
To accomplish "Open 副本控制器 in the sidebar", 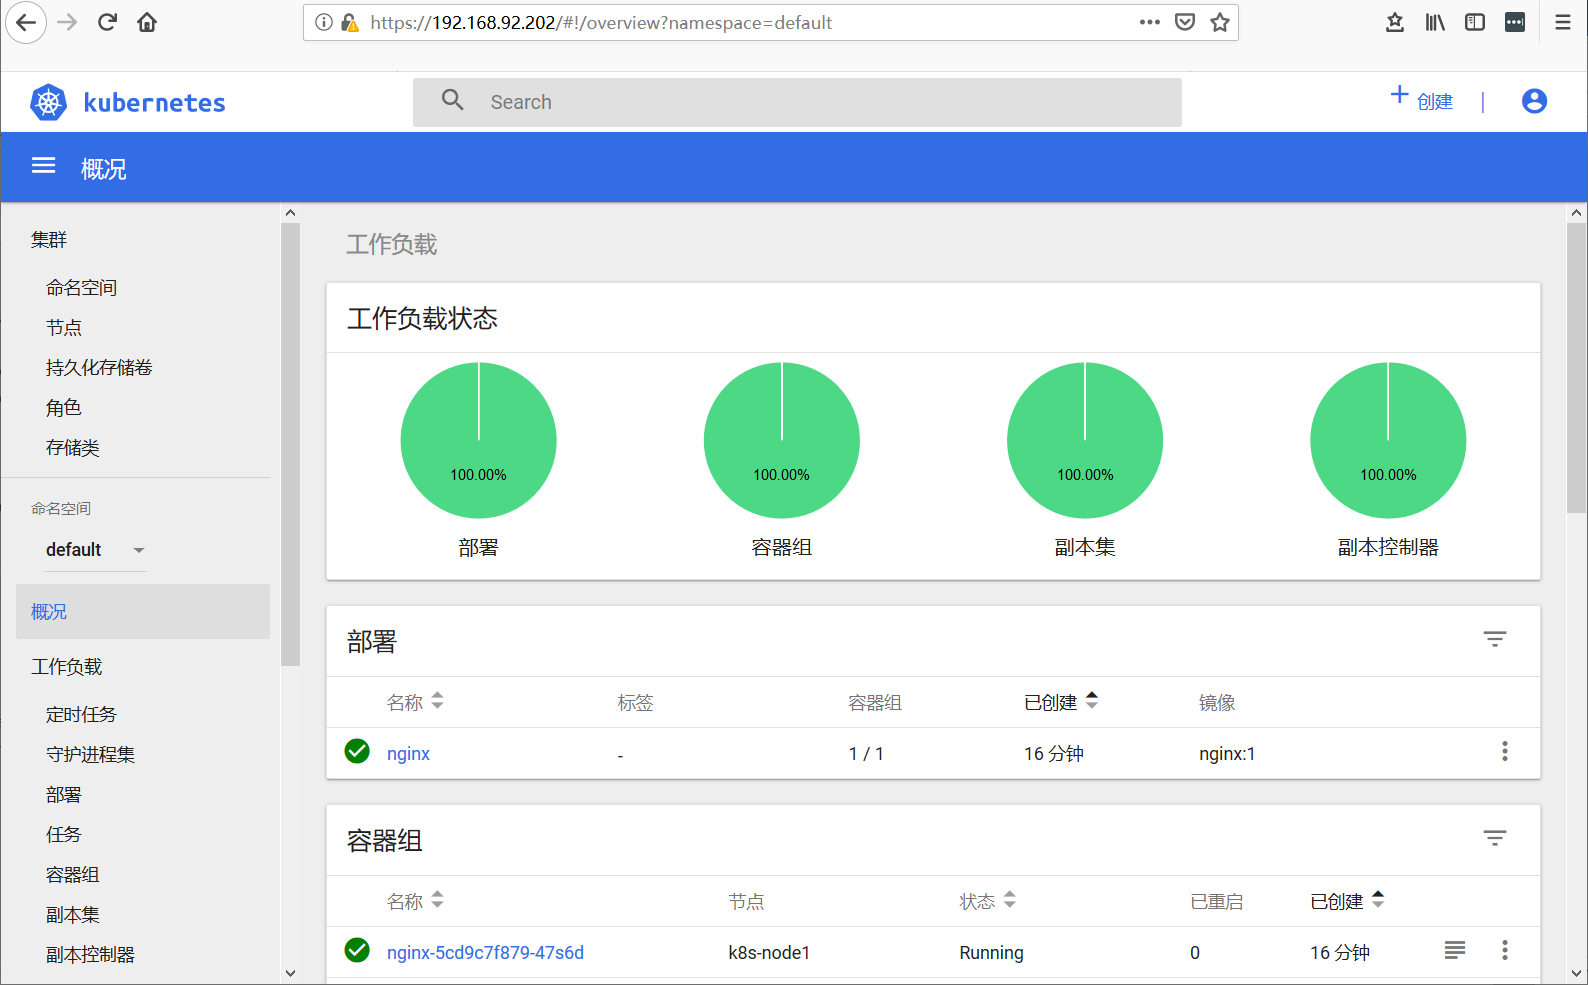I will [x=91, y=955].
